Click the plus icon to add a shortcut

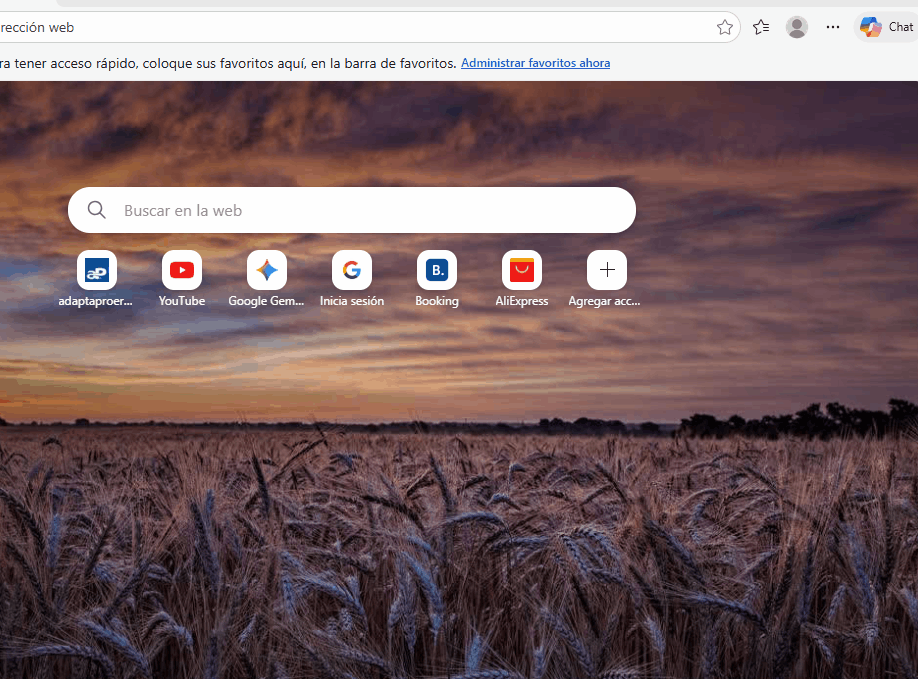click(607, 270)
